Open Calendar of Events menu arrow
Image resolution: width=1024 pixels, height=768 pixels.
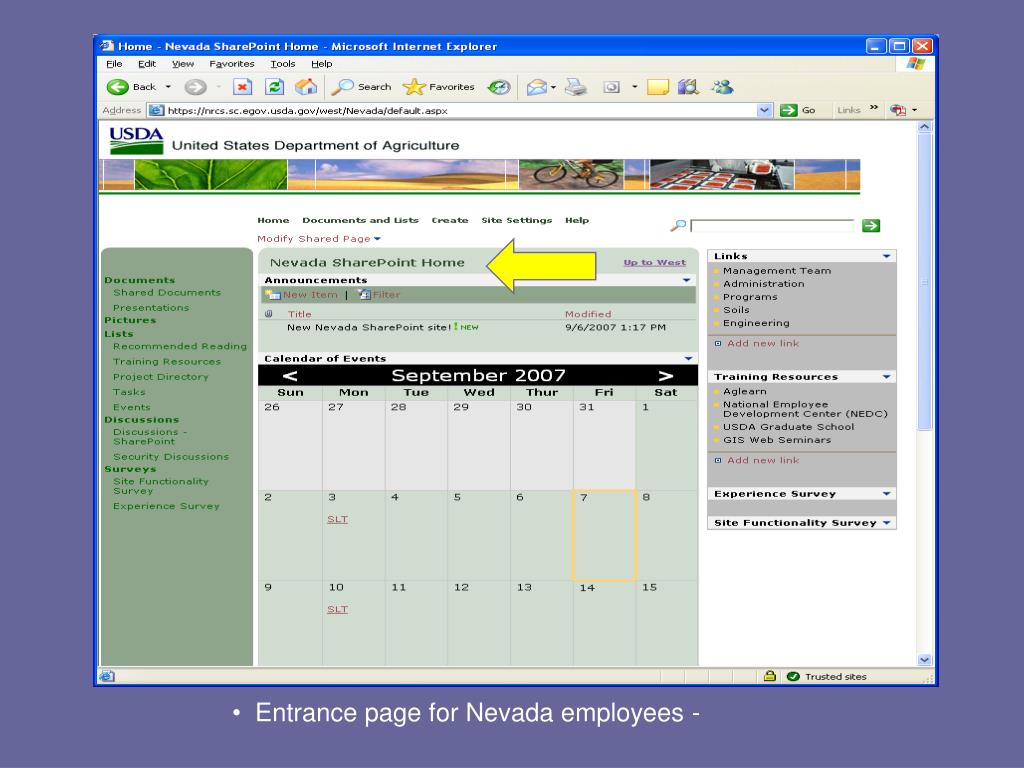point(688,359)
